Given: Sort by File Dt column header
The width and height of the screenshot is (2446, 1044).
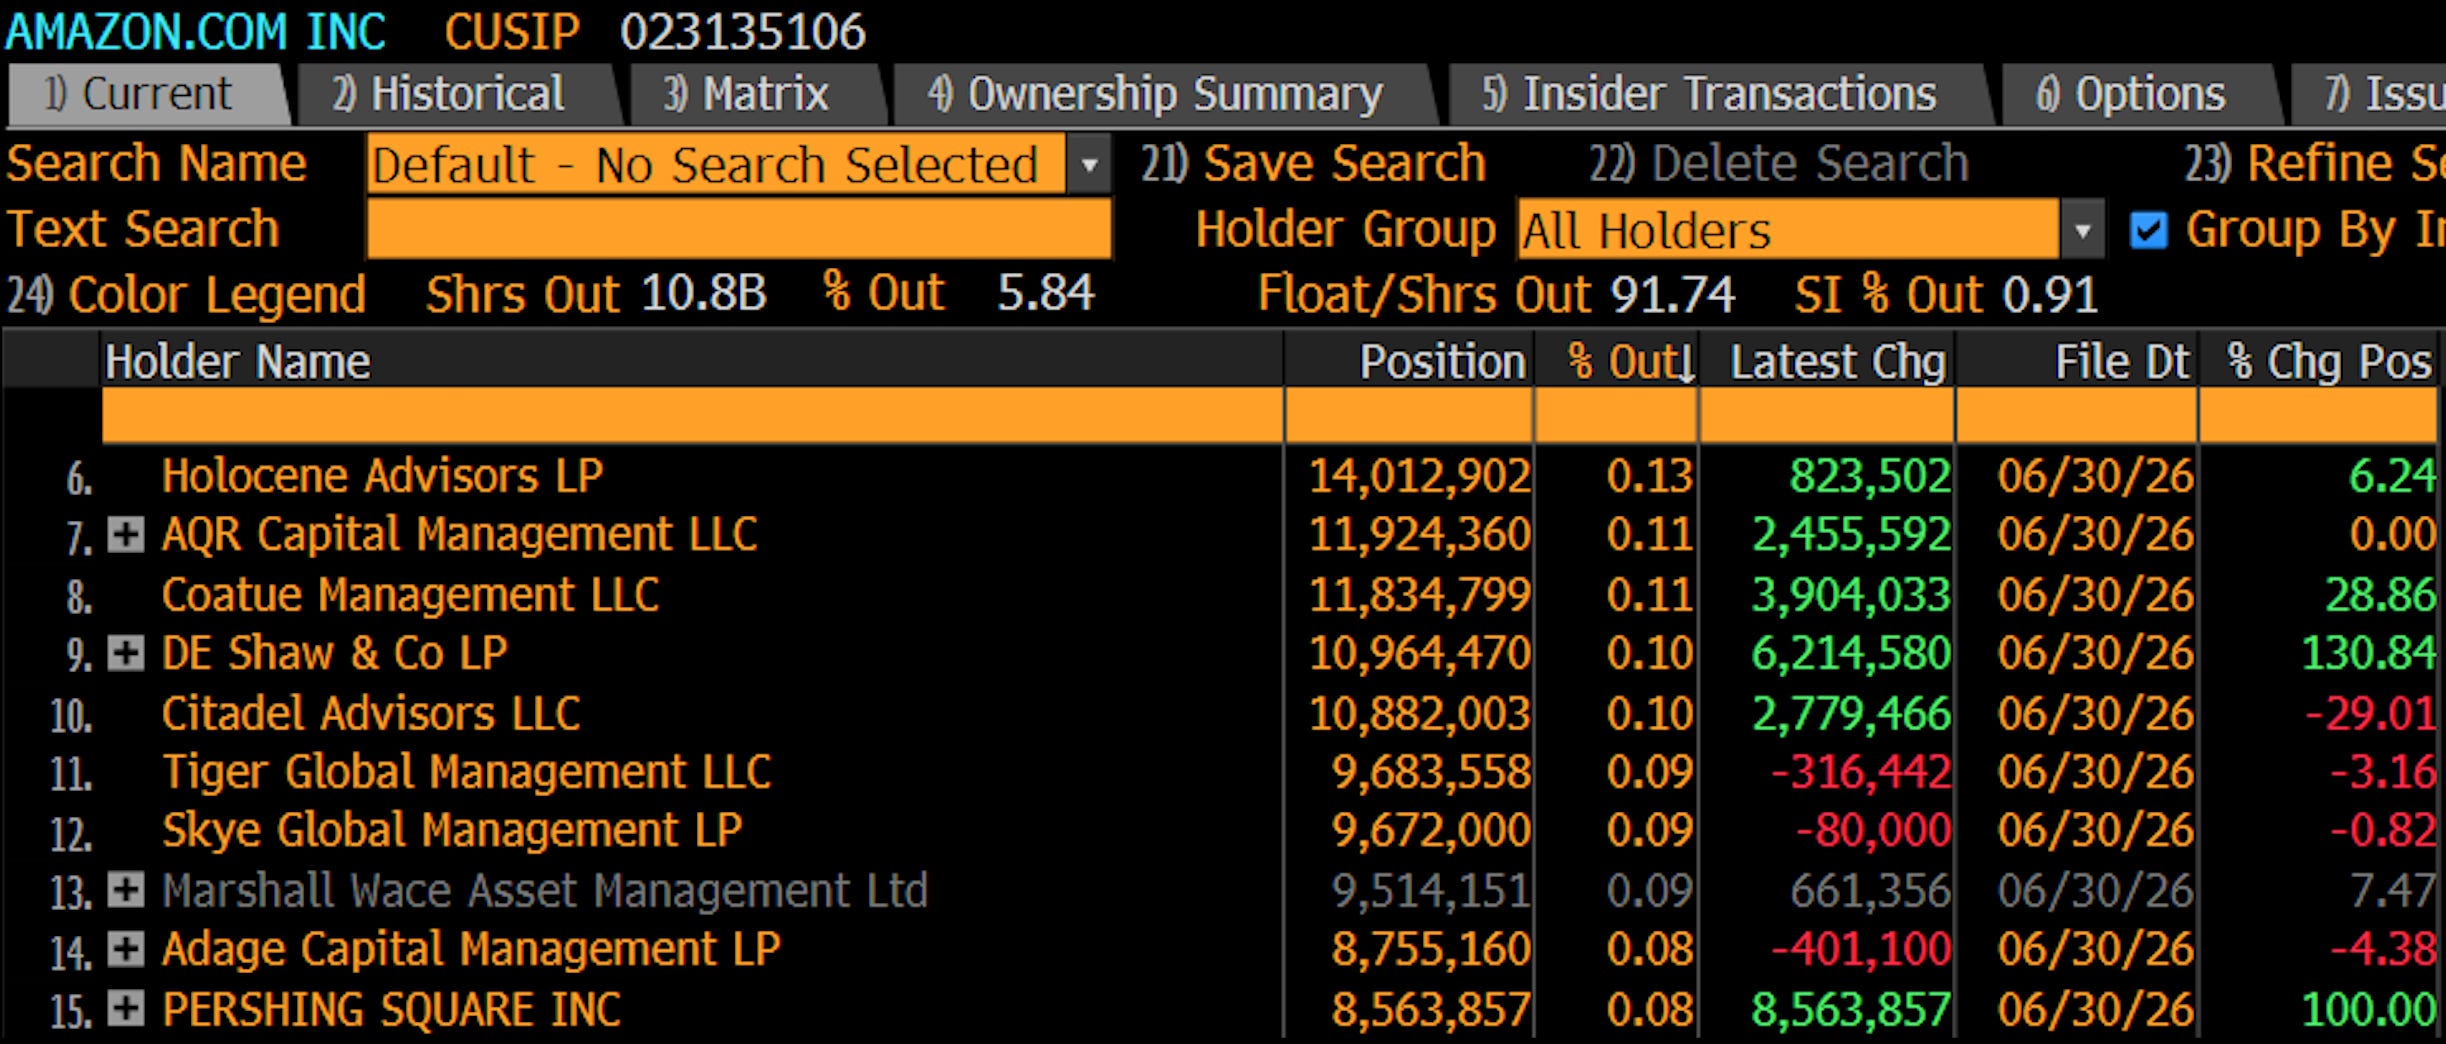Looking at the screenshot, I should [x=2077, y=361].
